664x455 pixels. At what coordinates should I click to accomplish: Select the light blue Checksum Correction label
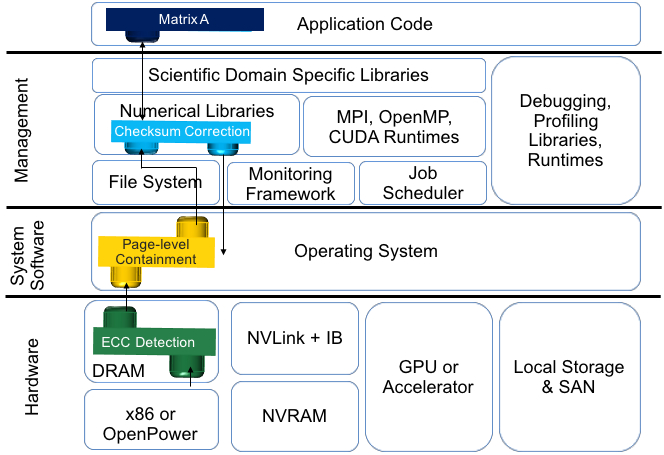[181, 132]
